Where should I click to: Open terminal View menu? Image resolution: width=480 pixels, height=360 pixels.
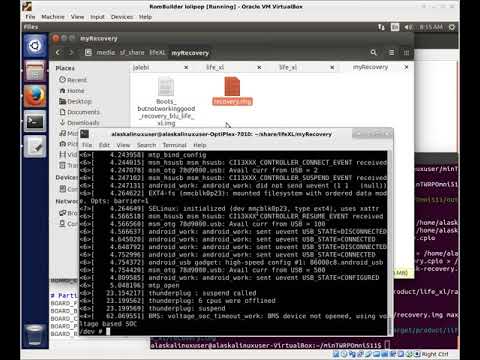tap(123, 145)
